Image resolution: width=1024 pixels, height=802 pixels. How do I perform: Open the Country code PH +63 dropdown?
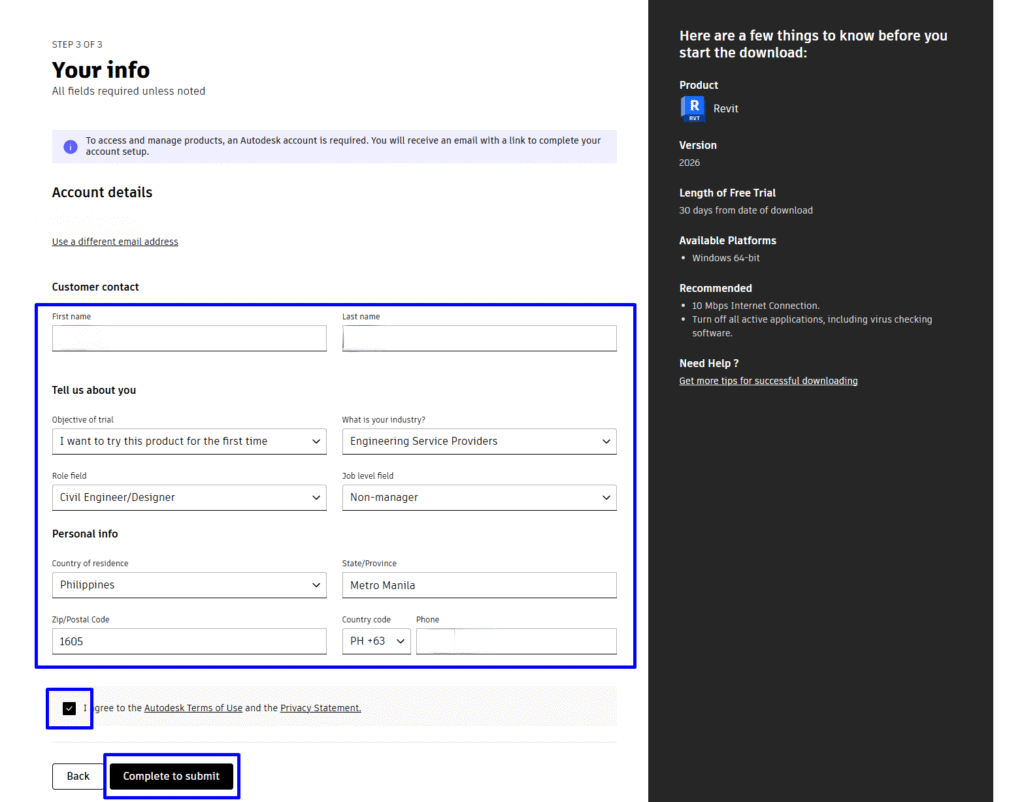(x=376, y=641)
